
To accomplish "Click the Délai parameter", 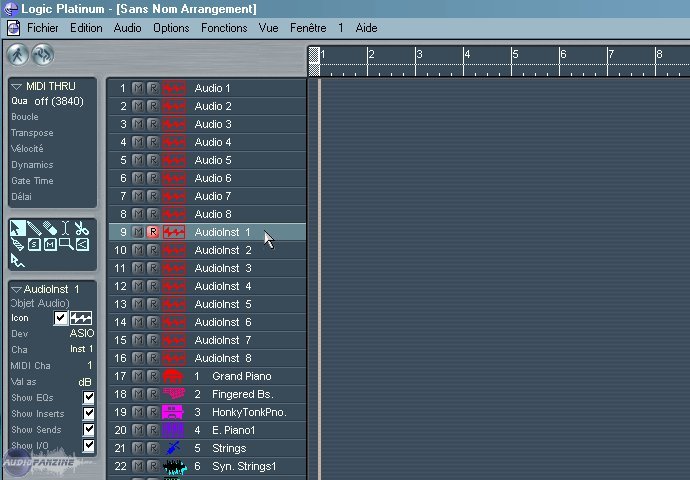I will tap(21, 197).
